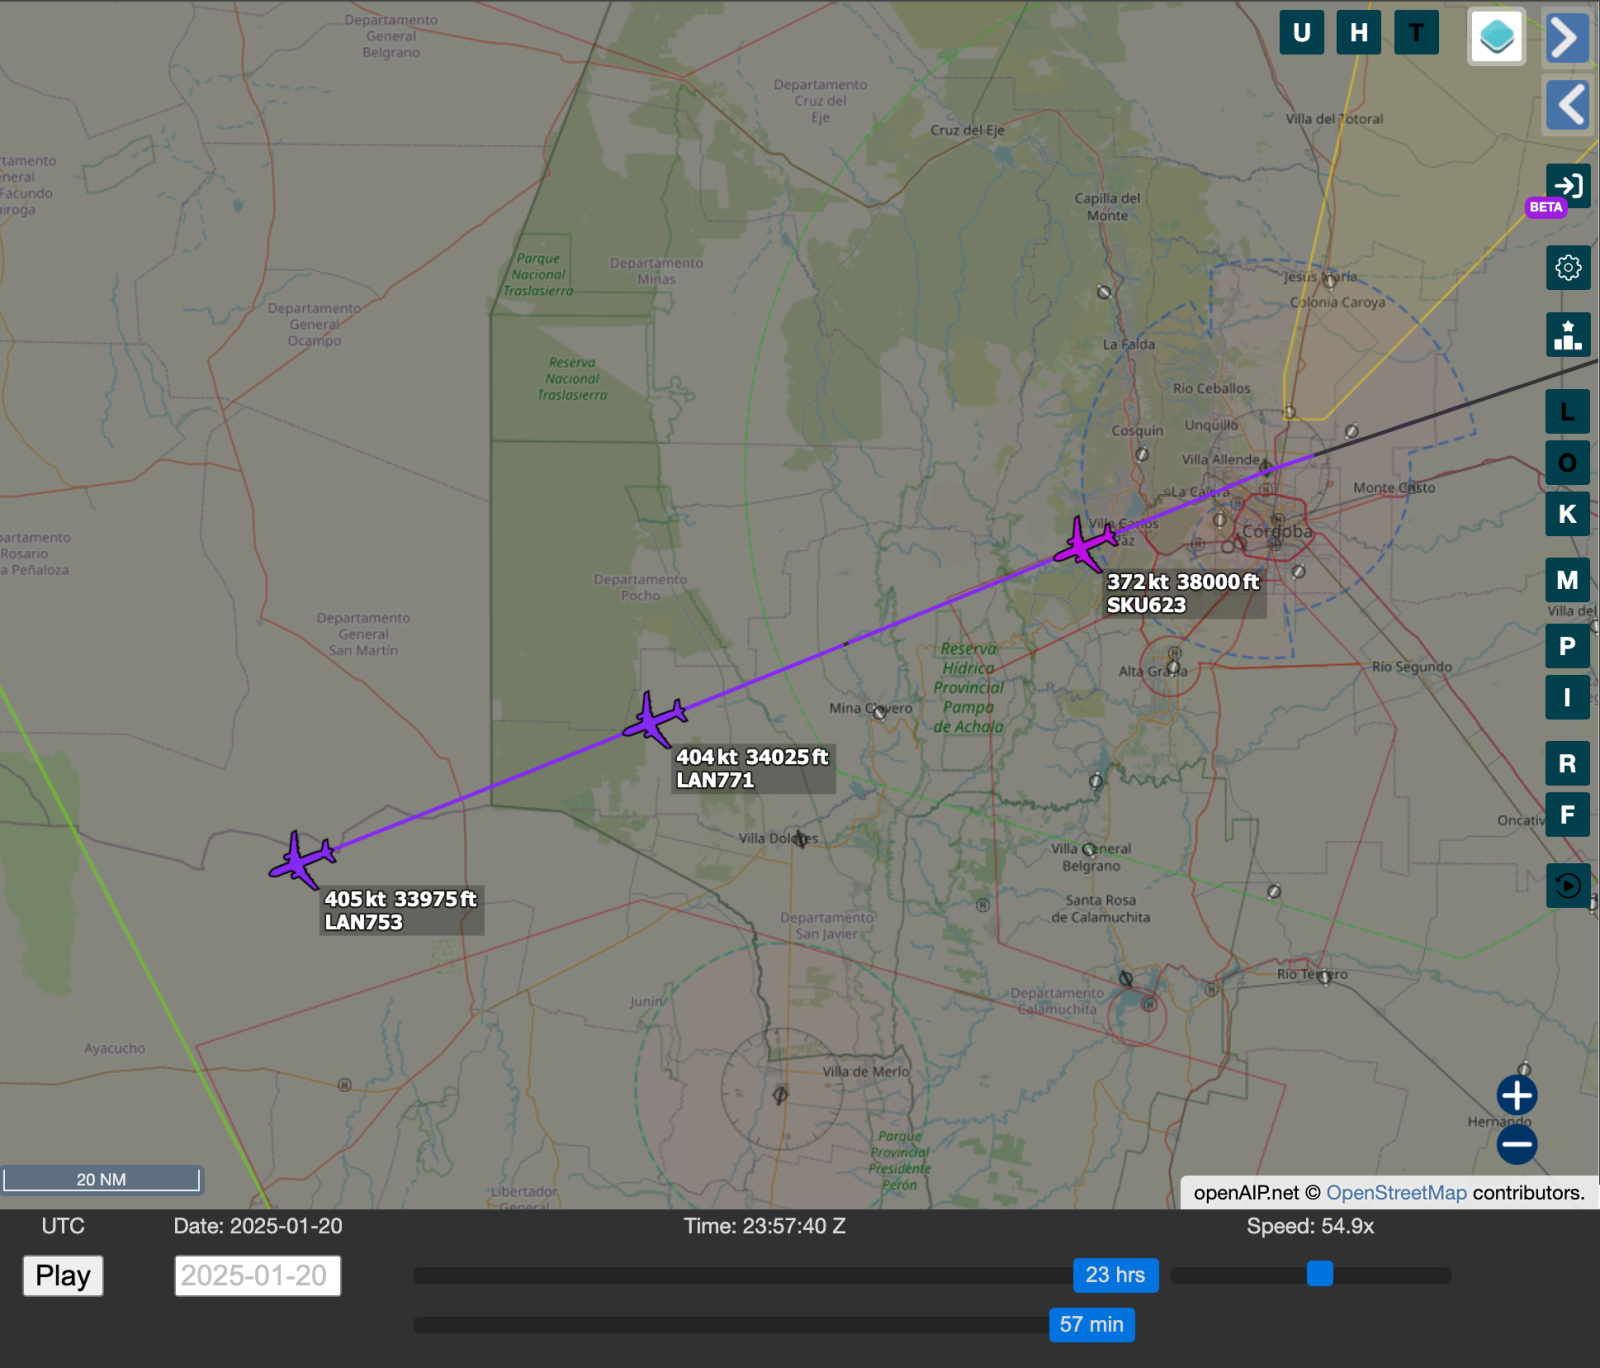Open the stats podium icon
This screenshot has height=1368, width=1600.
pos(1567,335)
